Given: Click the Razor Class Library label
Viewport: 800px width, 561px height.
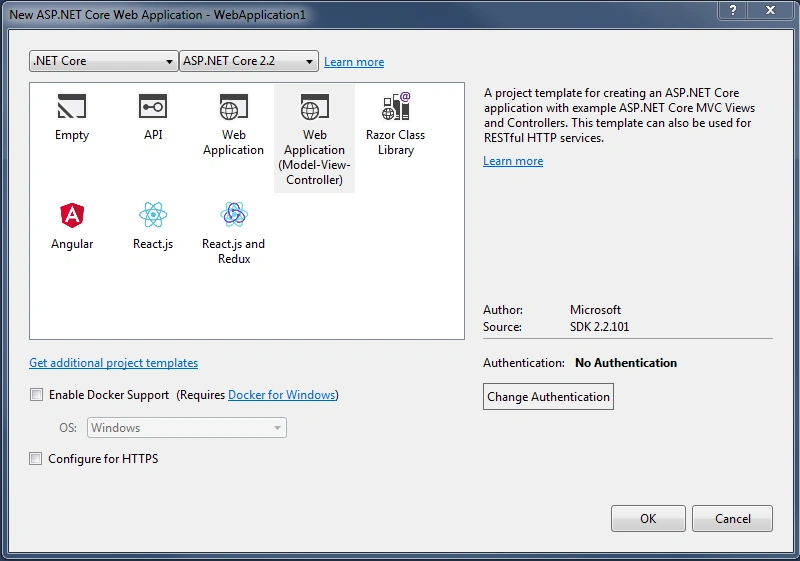Looking at the screenshot, I should point(395,142).
